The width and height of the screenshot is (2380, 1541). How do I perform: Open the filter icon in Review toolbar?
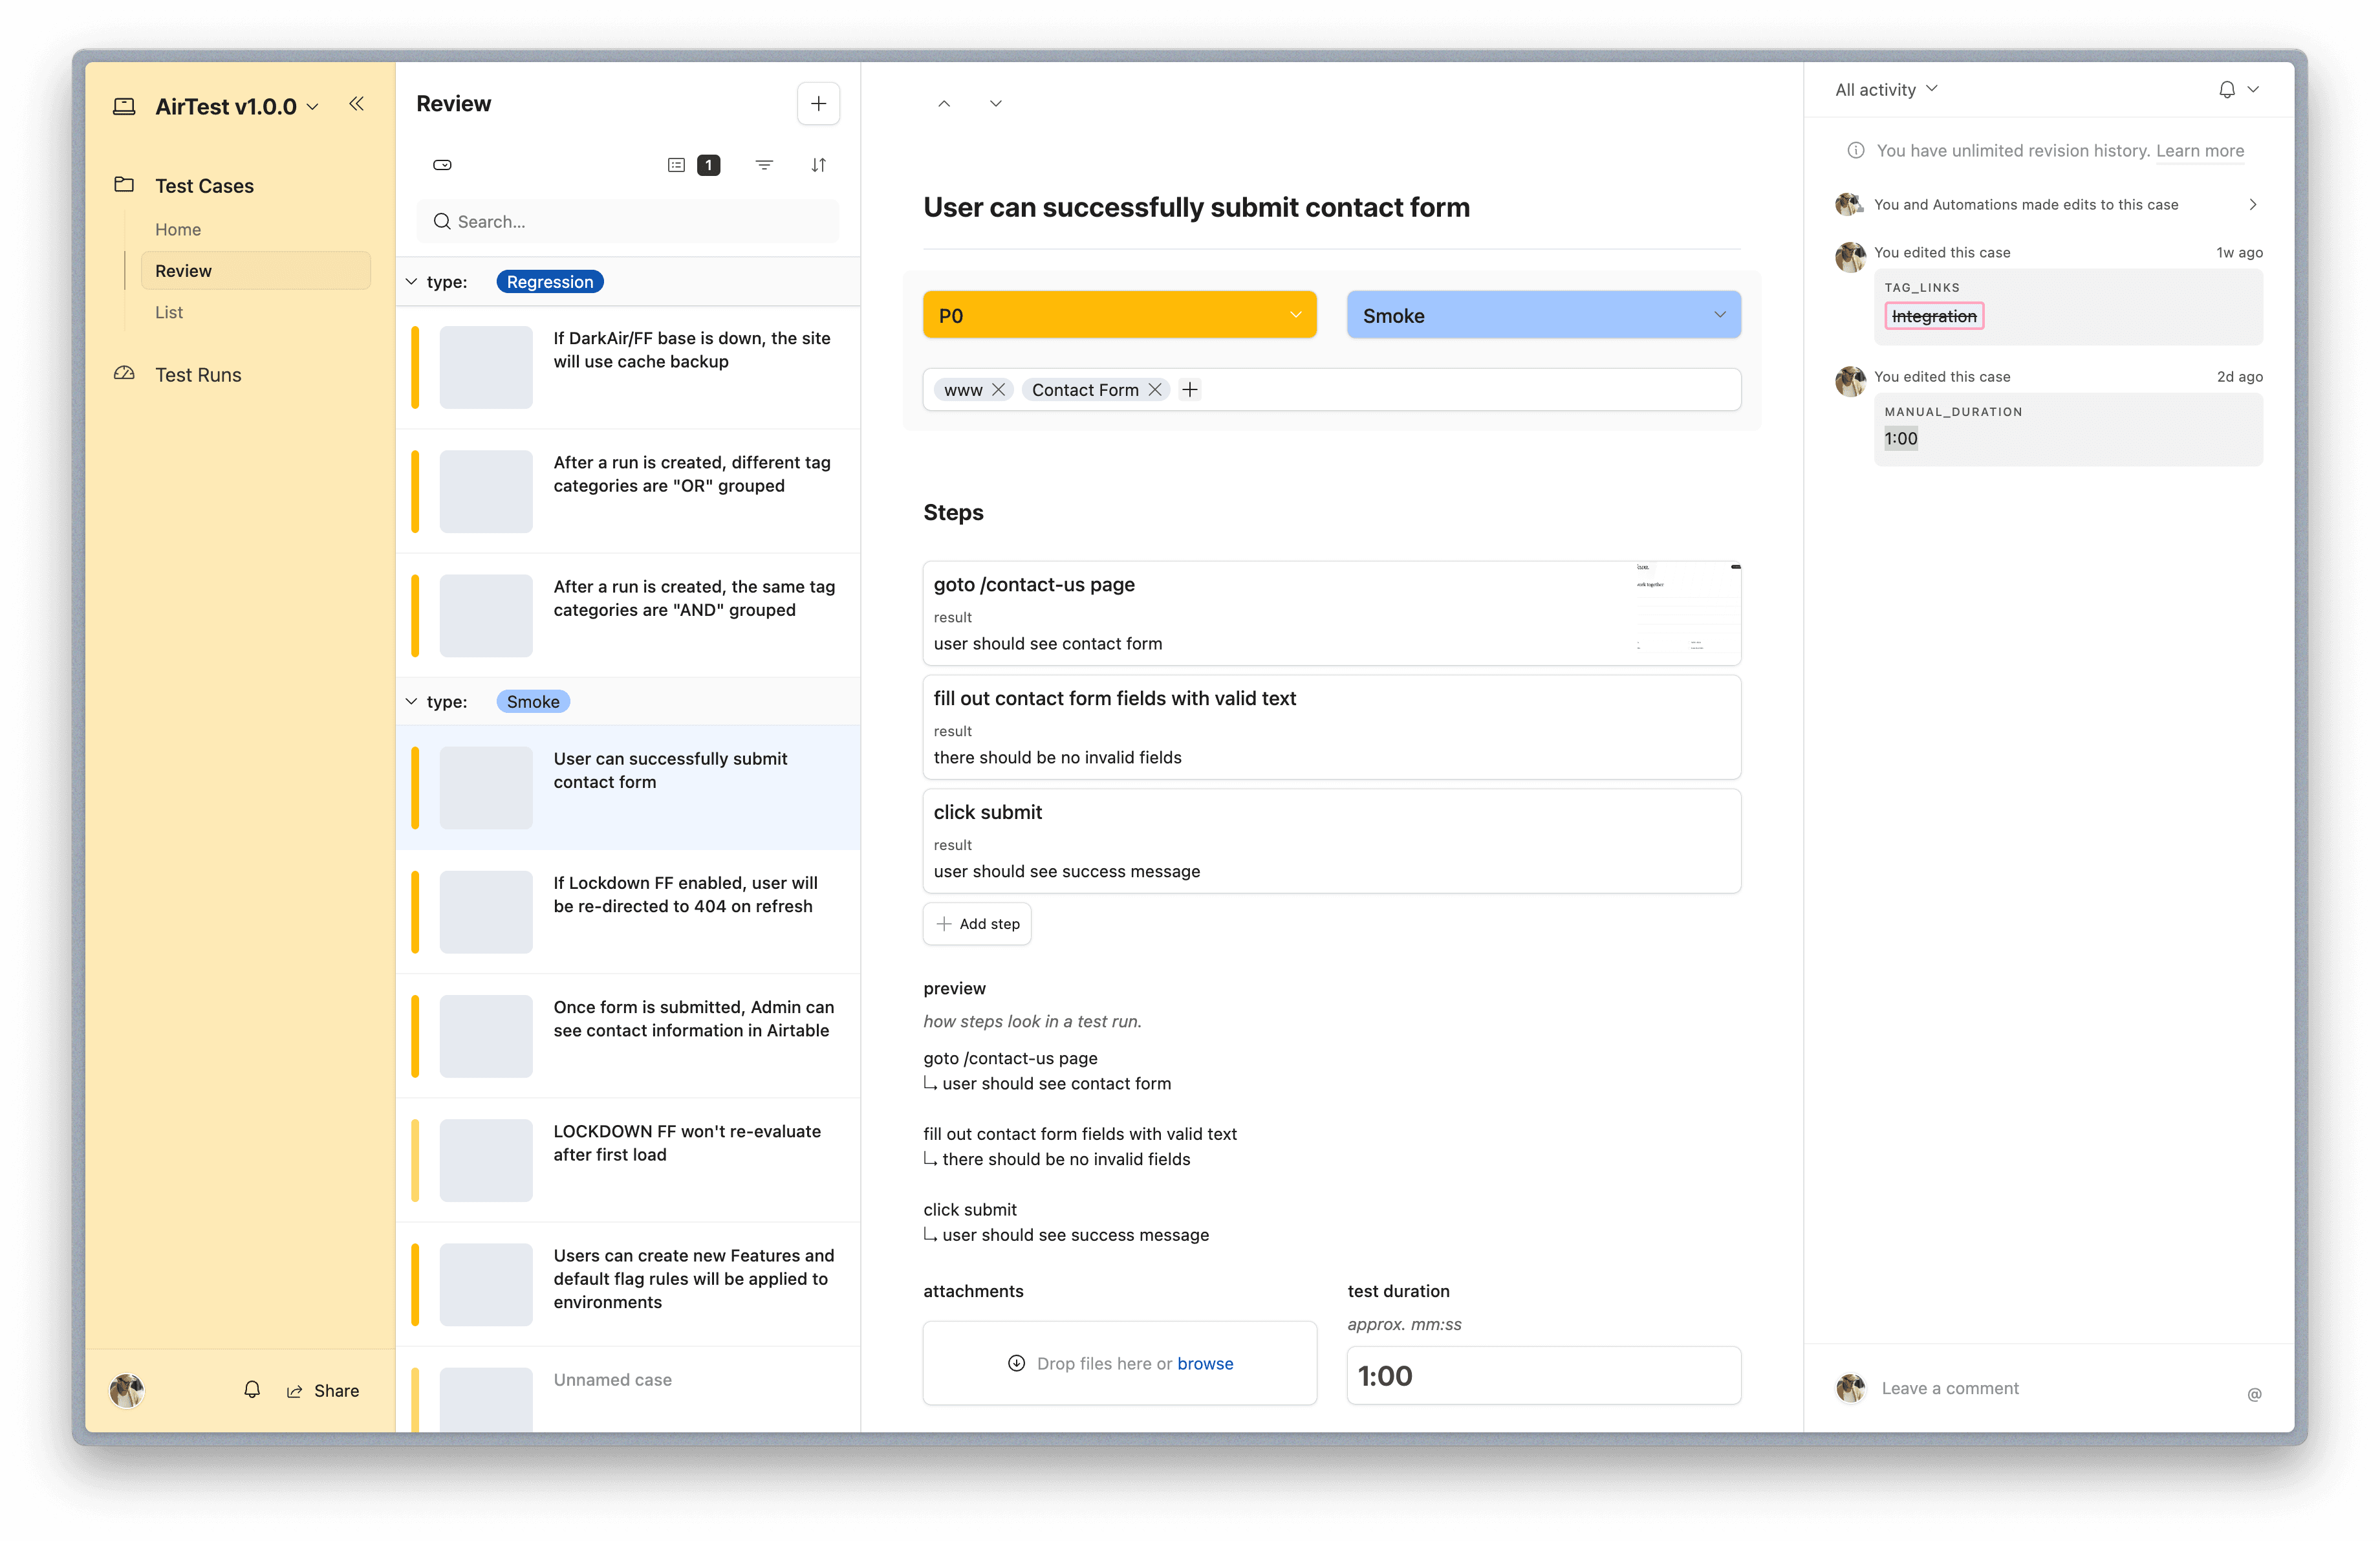click(764, 165)
